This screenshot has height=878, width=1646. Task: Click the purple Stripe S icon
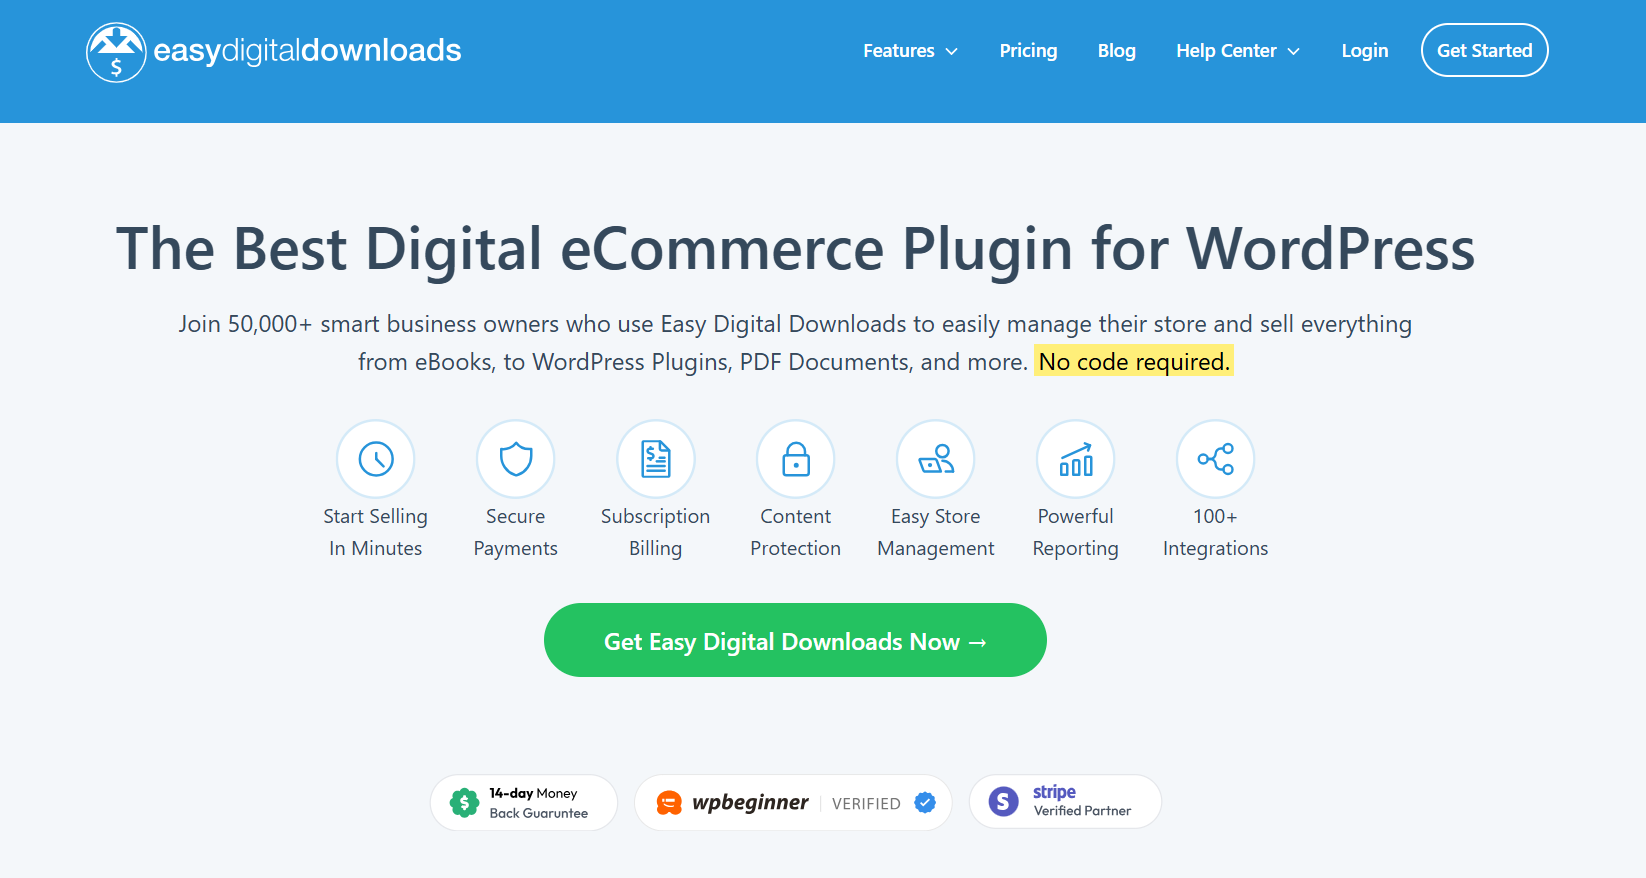1003,802
